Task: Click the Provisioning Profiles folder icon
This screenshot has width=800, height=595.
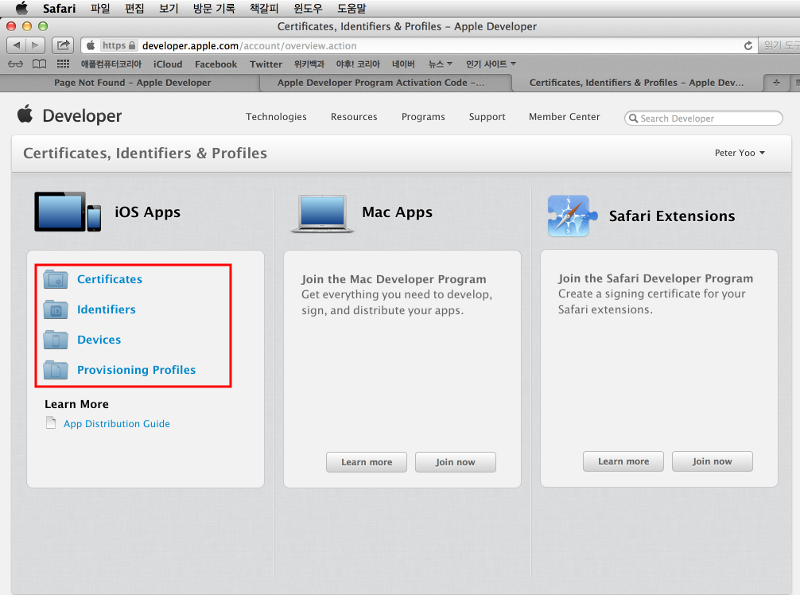Action: [56, 369]
